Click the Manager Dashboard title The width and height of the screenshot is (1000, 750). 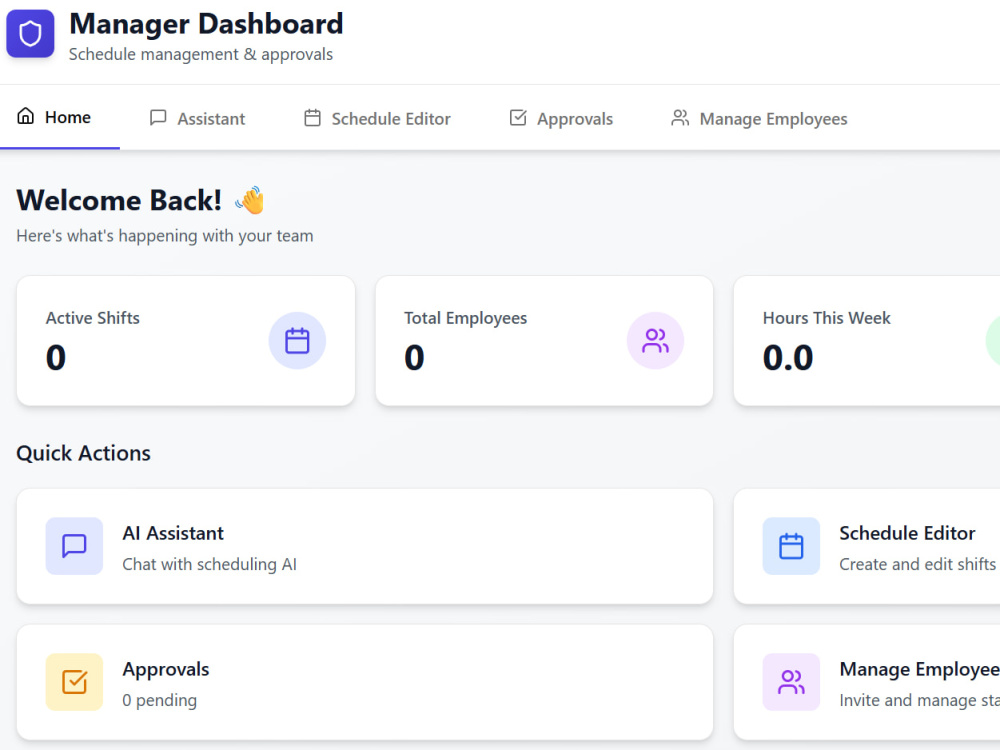click(x=206, y=24)
